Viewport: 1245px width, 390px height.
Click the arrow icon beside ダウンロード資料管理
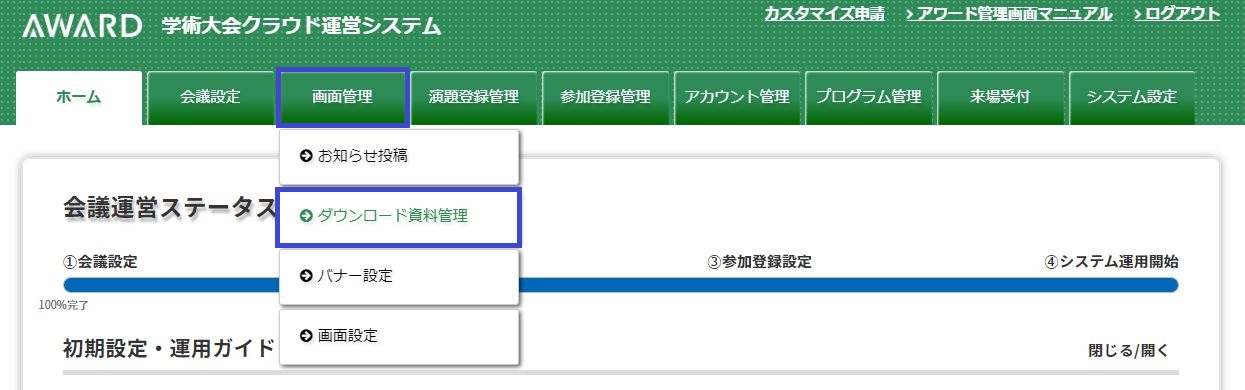[x=307, y=216]
